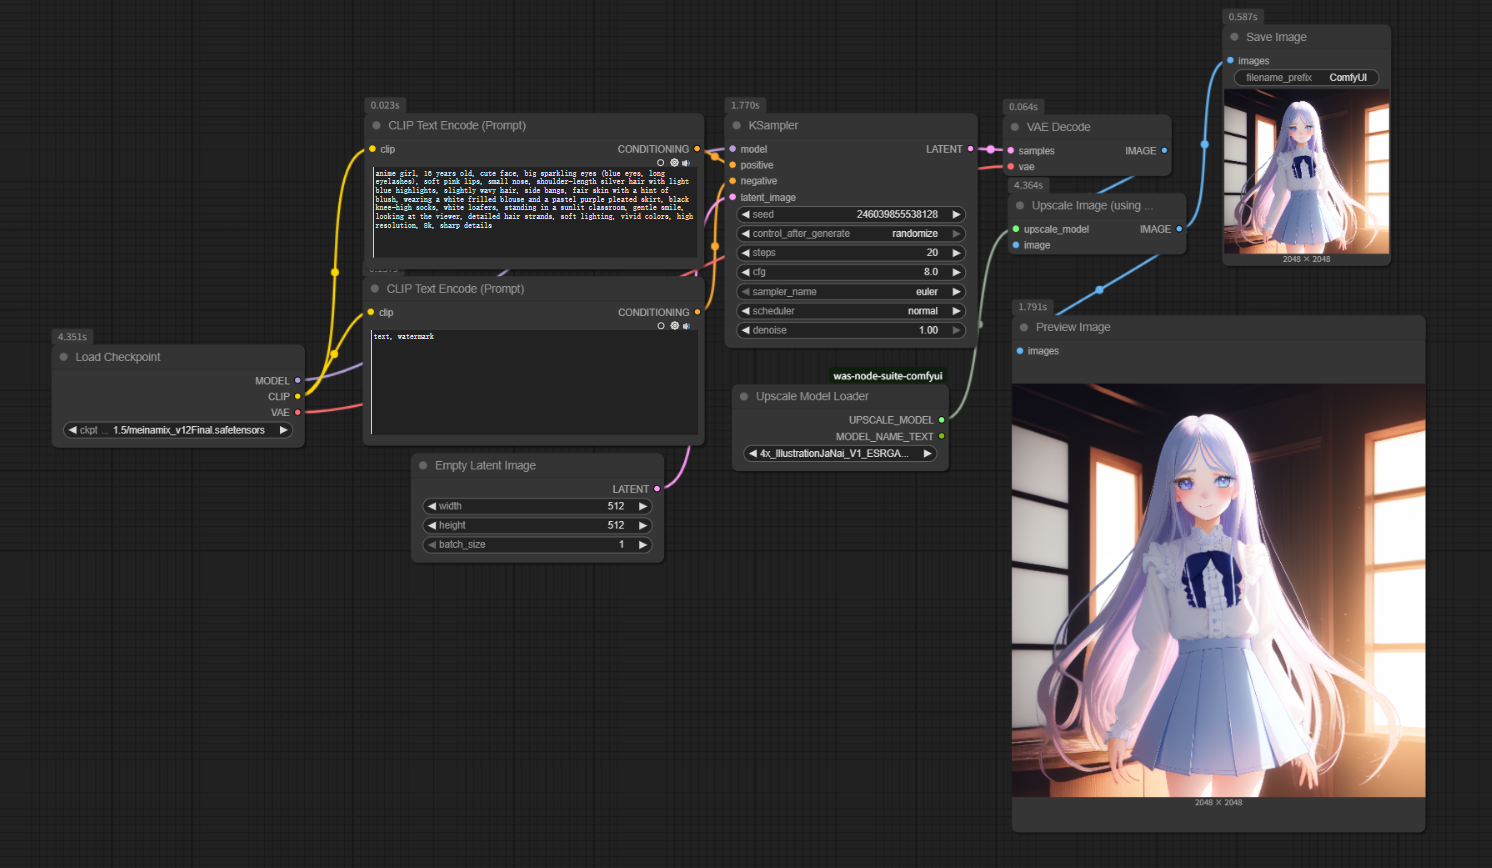
Task: Click the was-node-suite-comfyui badge label
Action: point(887,376)
